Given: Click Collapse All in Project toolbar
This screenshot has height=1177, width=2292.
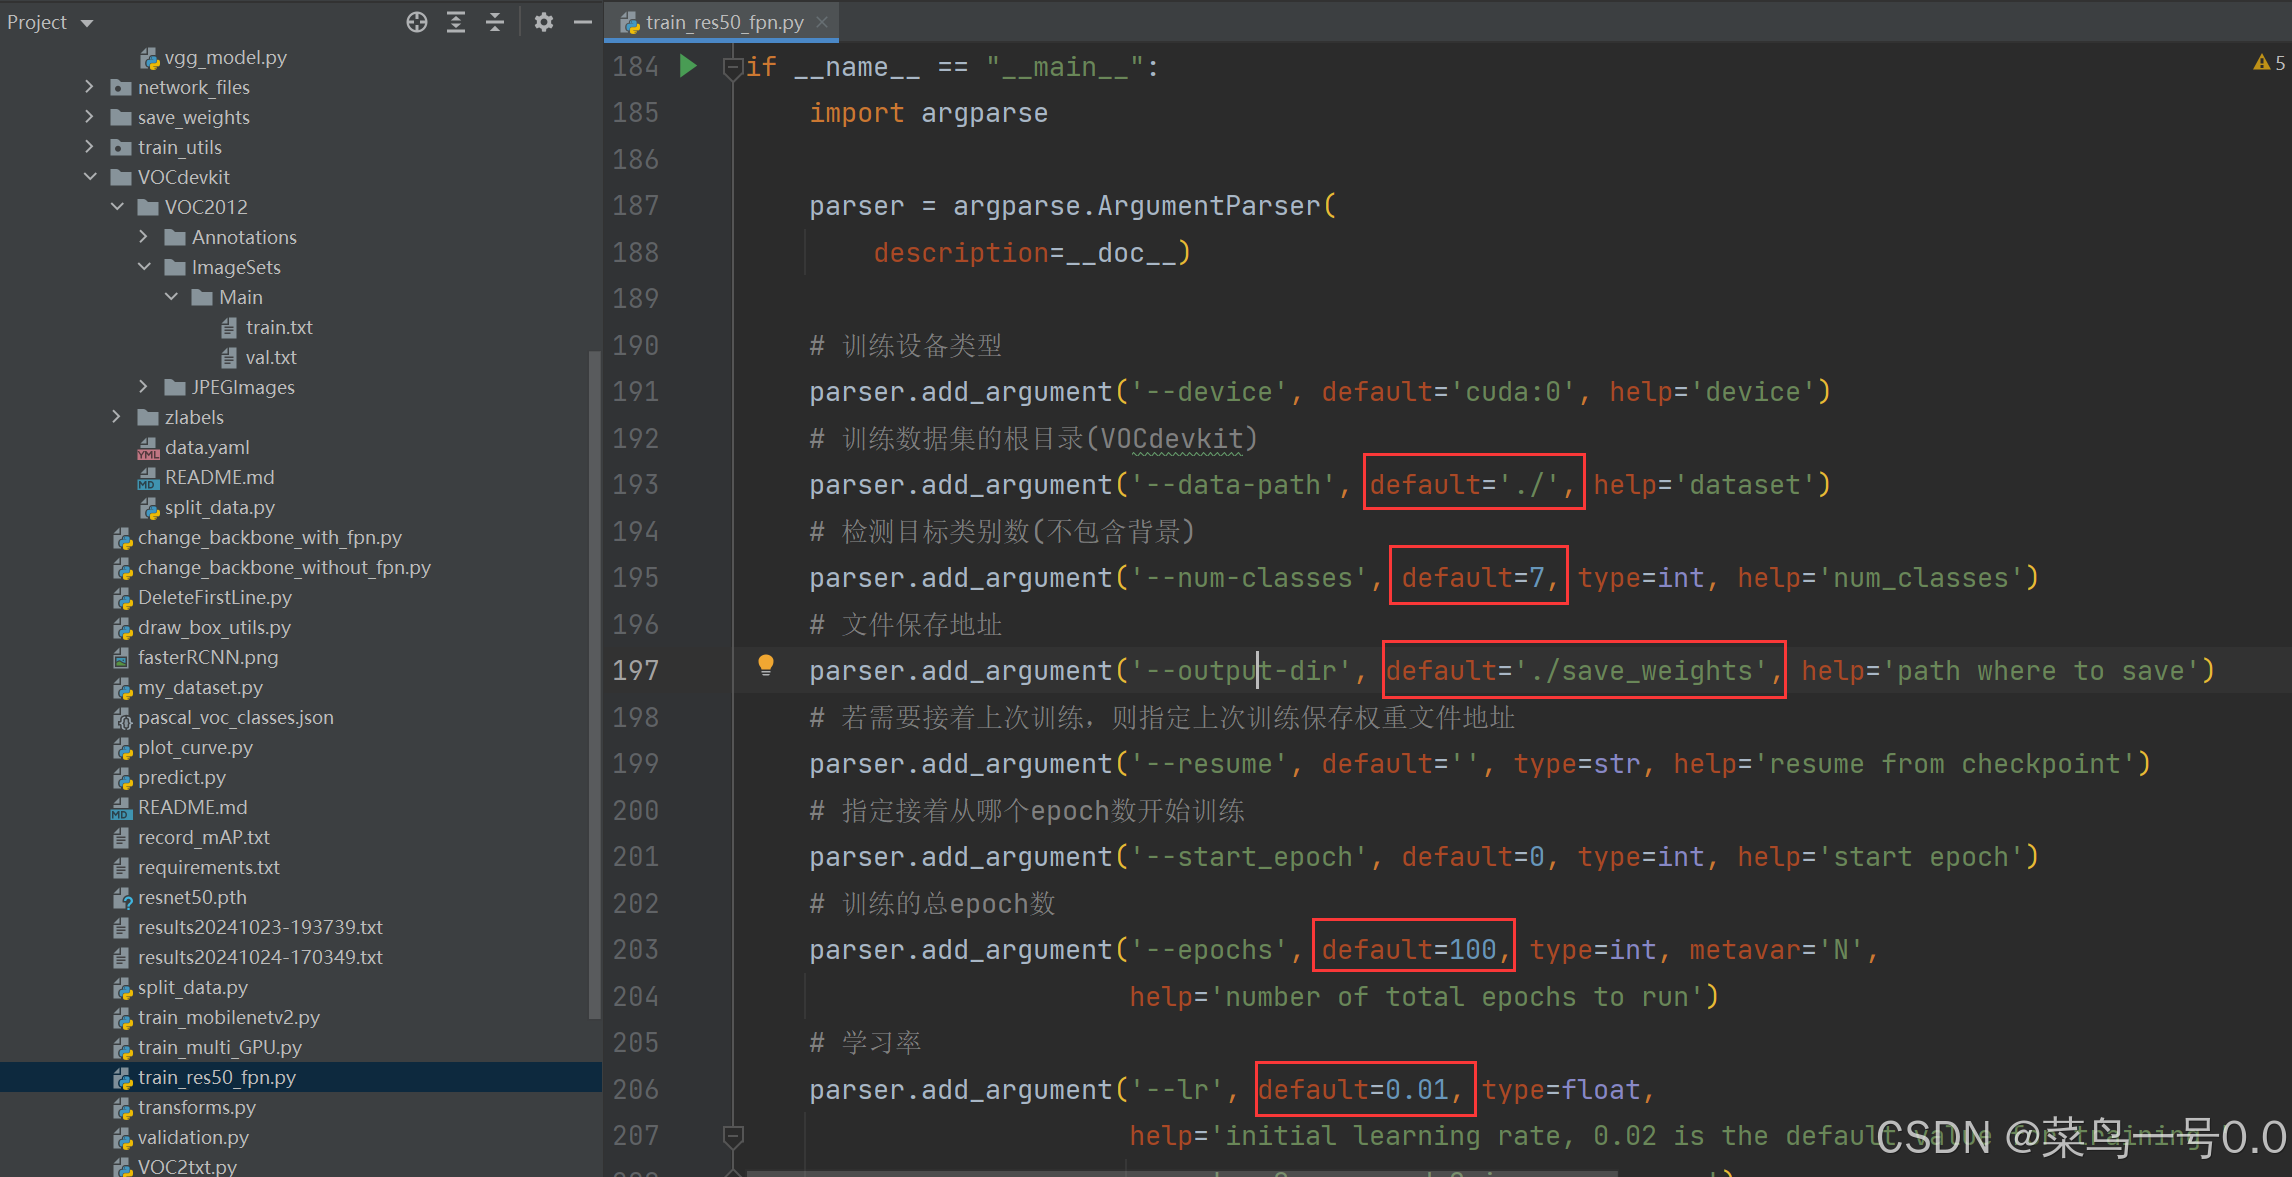Looking at the screenshot, I should (x=495, y=22).
